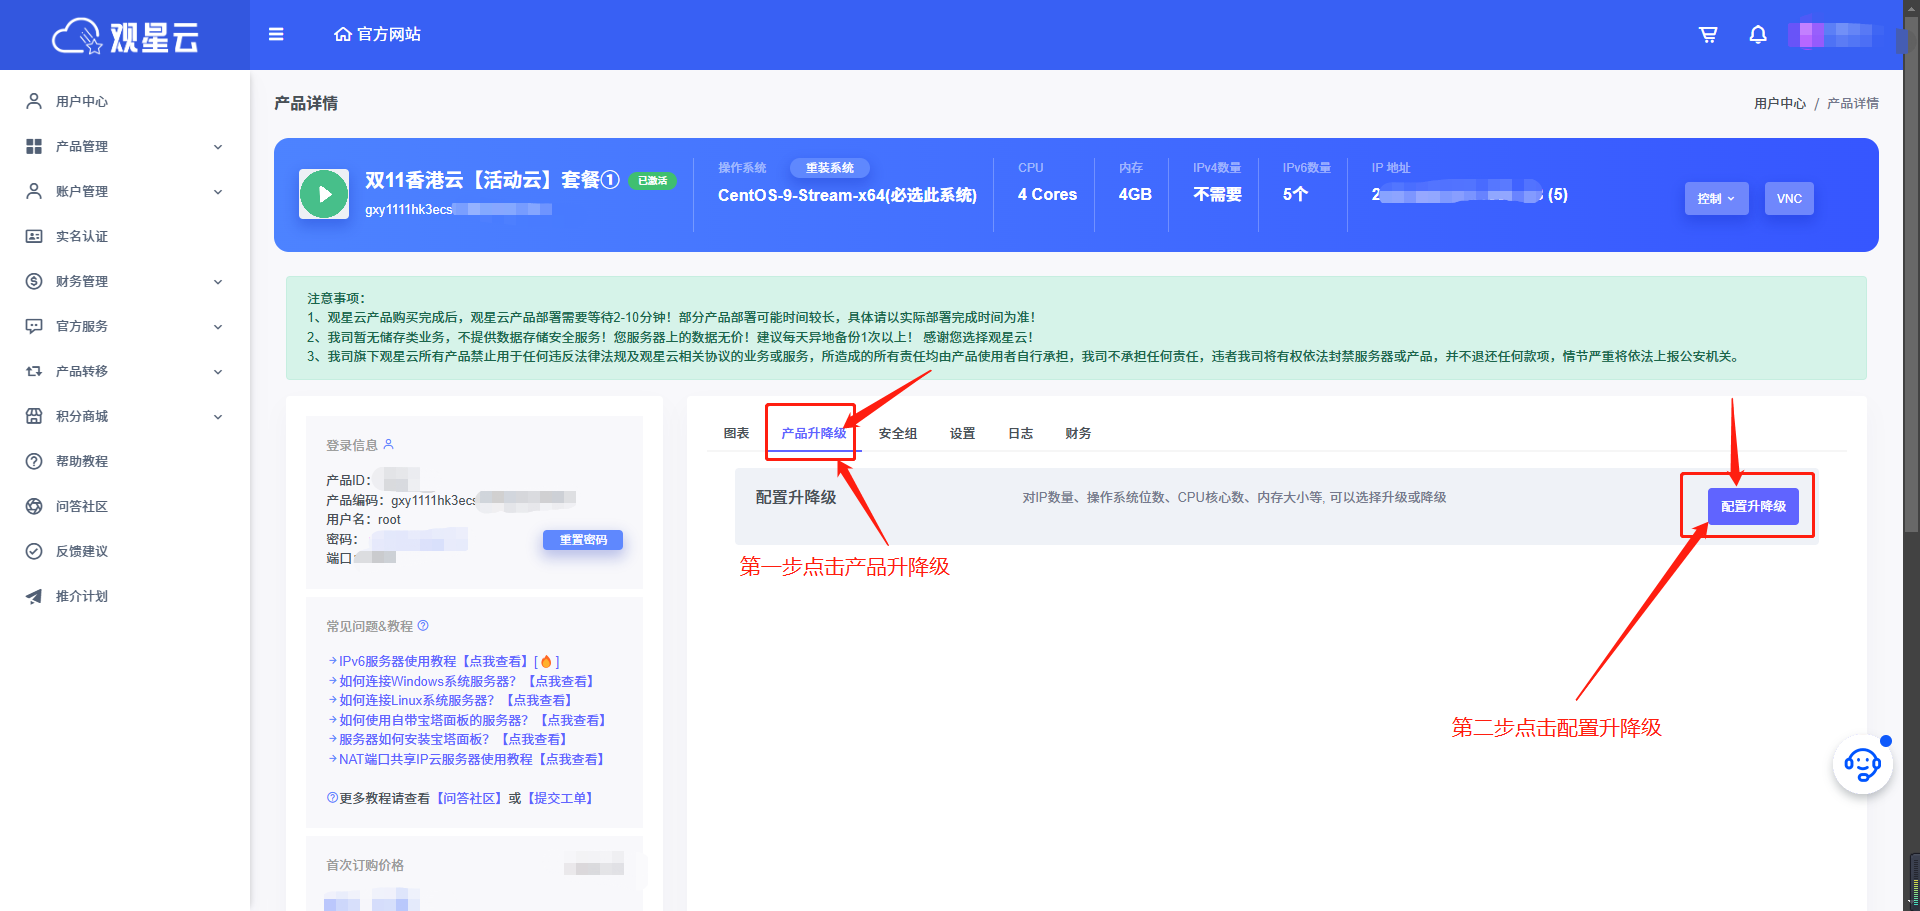Screen dimensions: 1920x911
Task: Click the 已激活 status badge
Action: pyautogui.click(x=652, y=181)
